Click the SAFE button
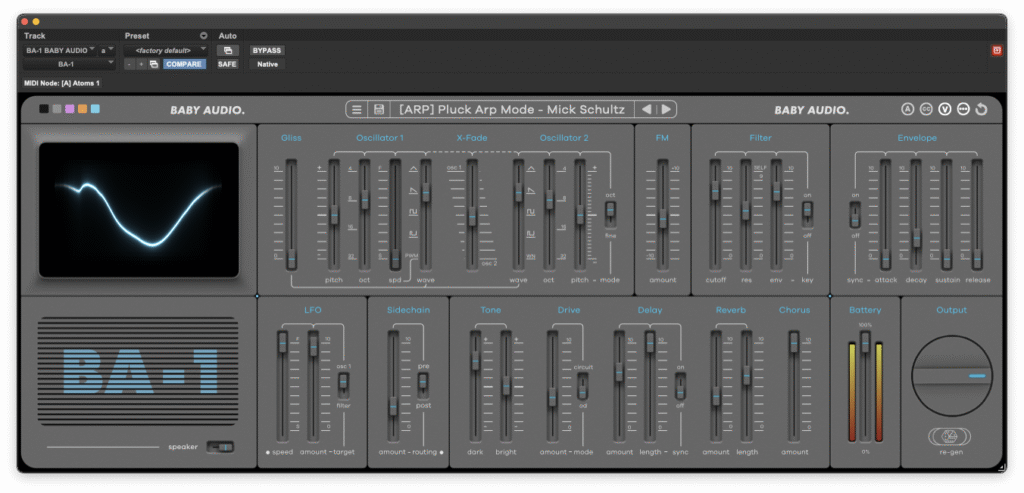Image resolution: width=1024 pixels, height=493 pixels. [227, 64]
